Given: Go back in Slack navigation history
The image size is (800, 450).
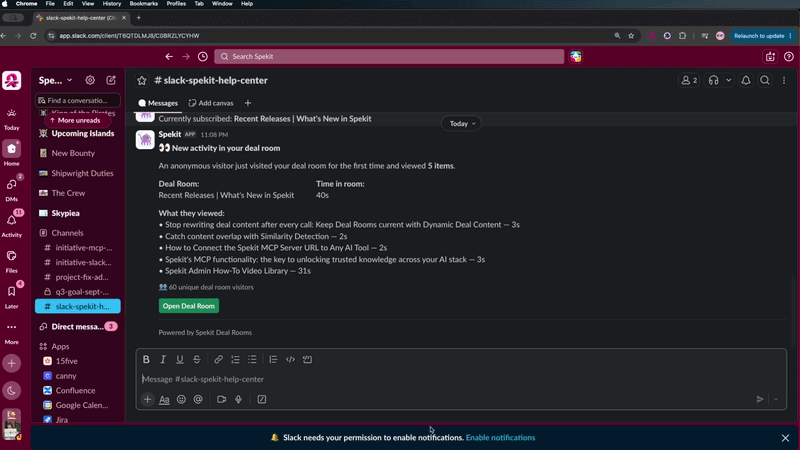Looking at the screenshot, I should [169, 57].
